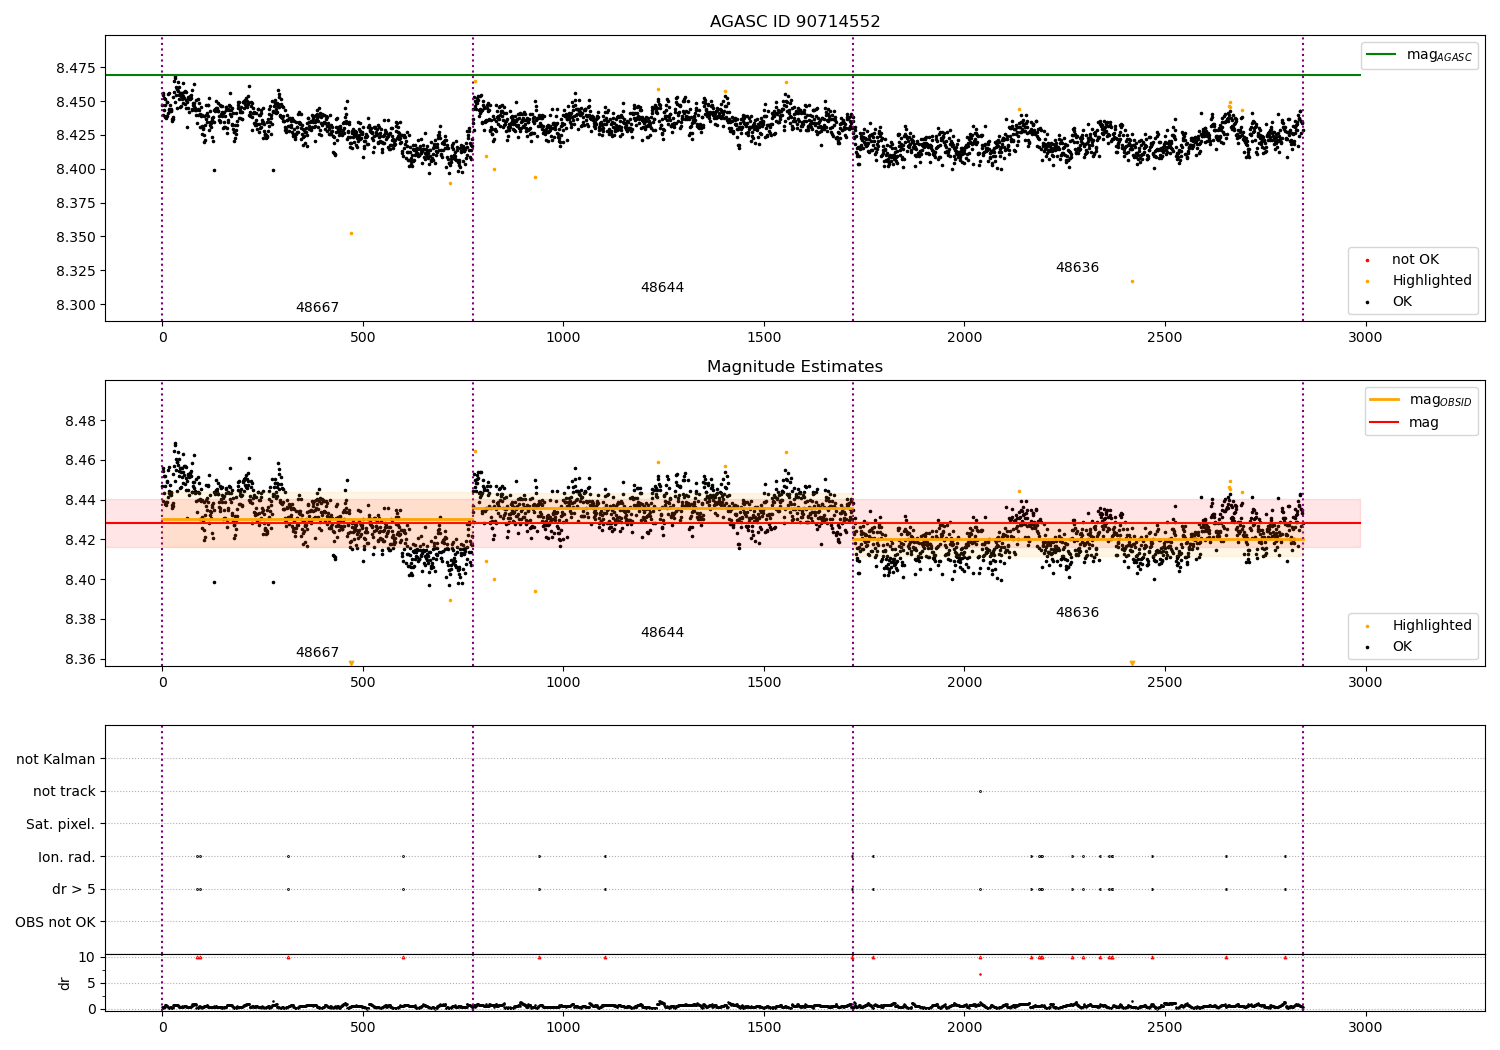
Task: Click the 'Ion. rad.' axis label
Action: (67, 857)
